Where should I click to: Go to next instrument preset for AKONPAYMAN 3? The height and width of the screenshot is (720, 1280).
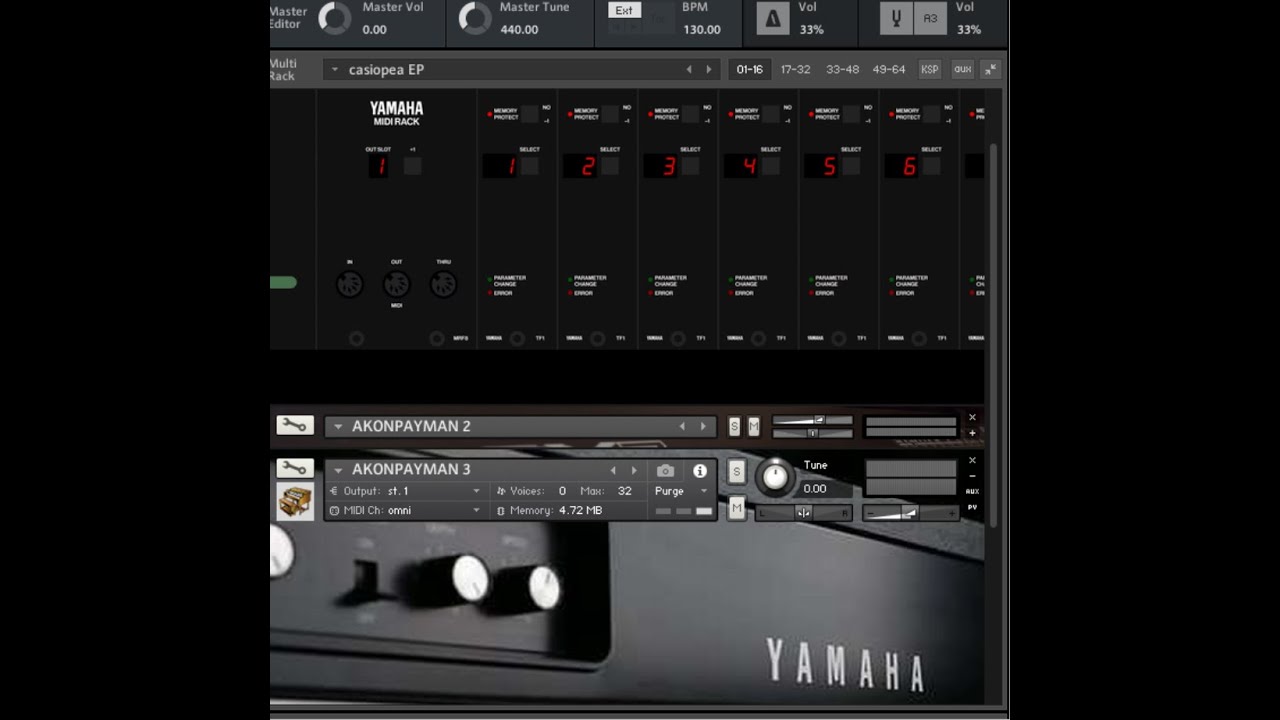point(634,470)
